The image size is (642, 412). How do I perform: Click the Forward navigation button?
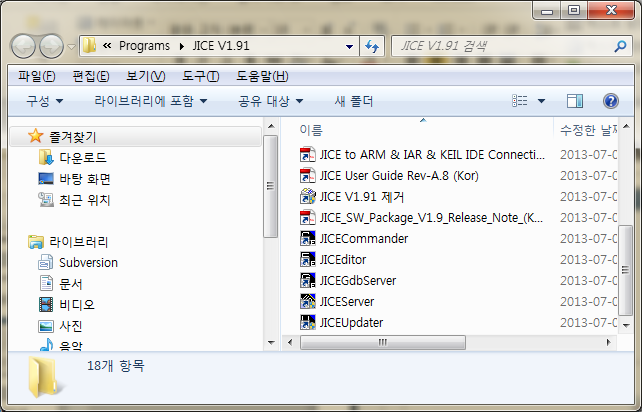point(51,46)
